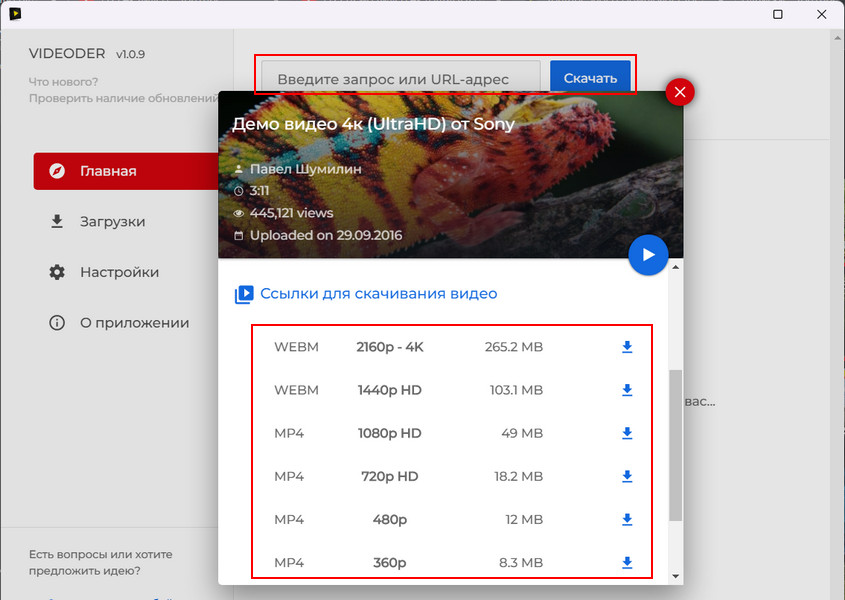Click the 49 MB file size

[x=522, y=433]
